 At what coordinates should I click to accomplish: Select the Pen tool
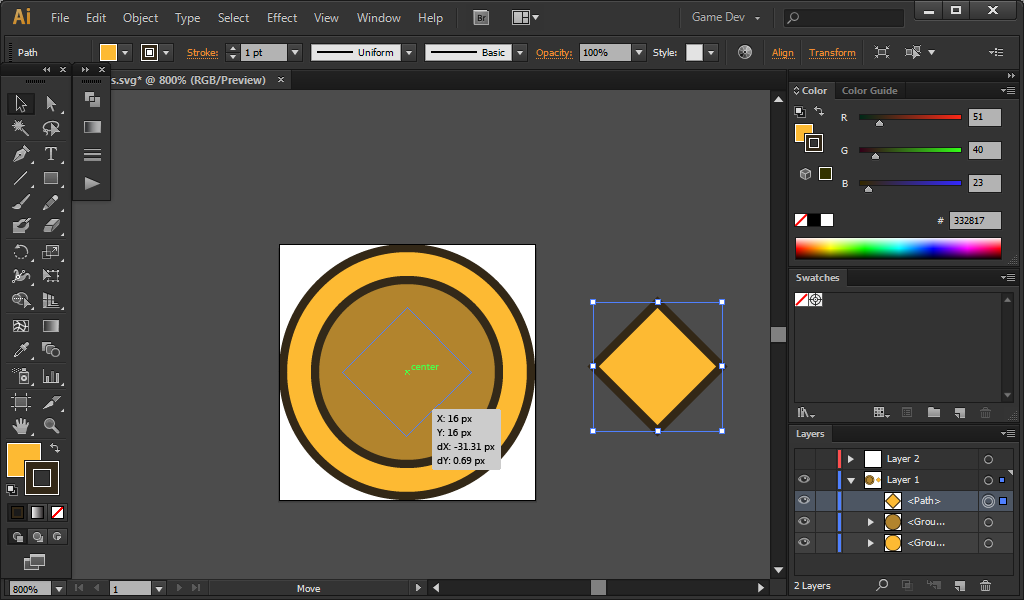tap(20, 153)
